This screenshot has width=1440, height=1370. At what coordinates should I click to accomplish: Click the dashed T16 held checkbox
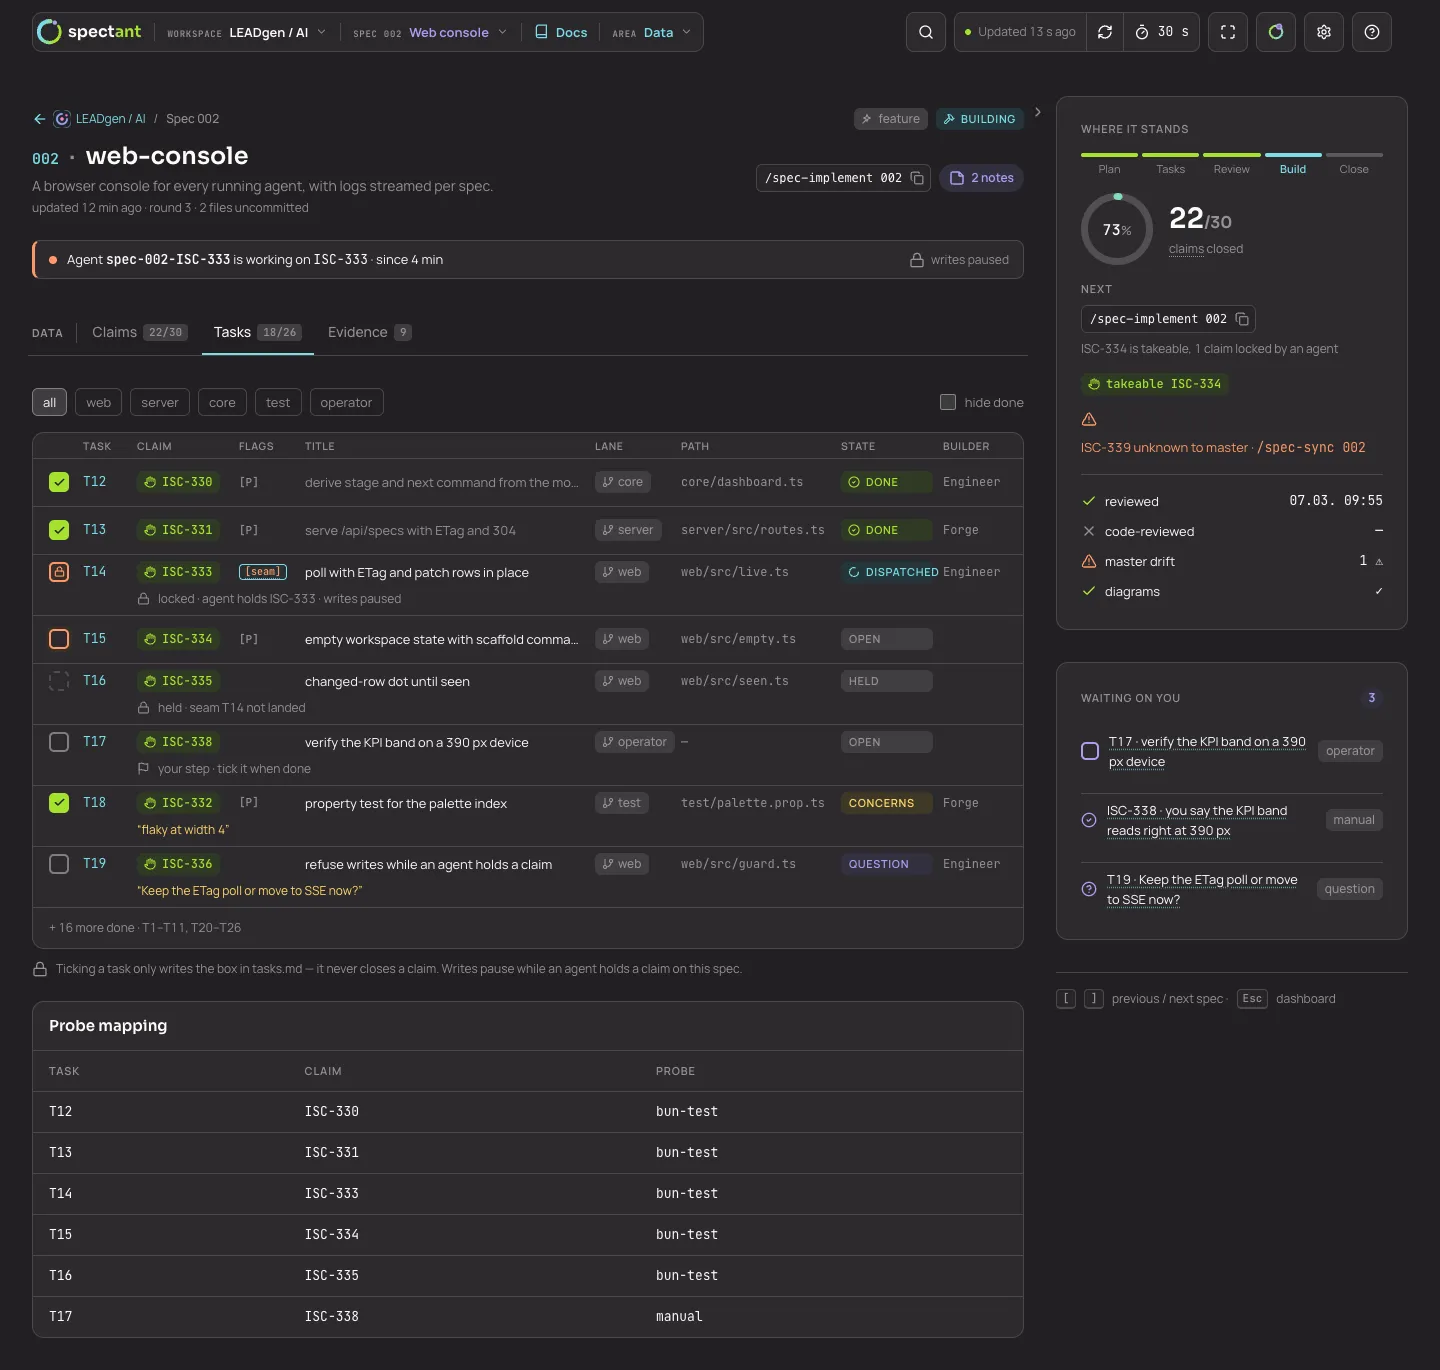[x=59, y=681]
